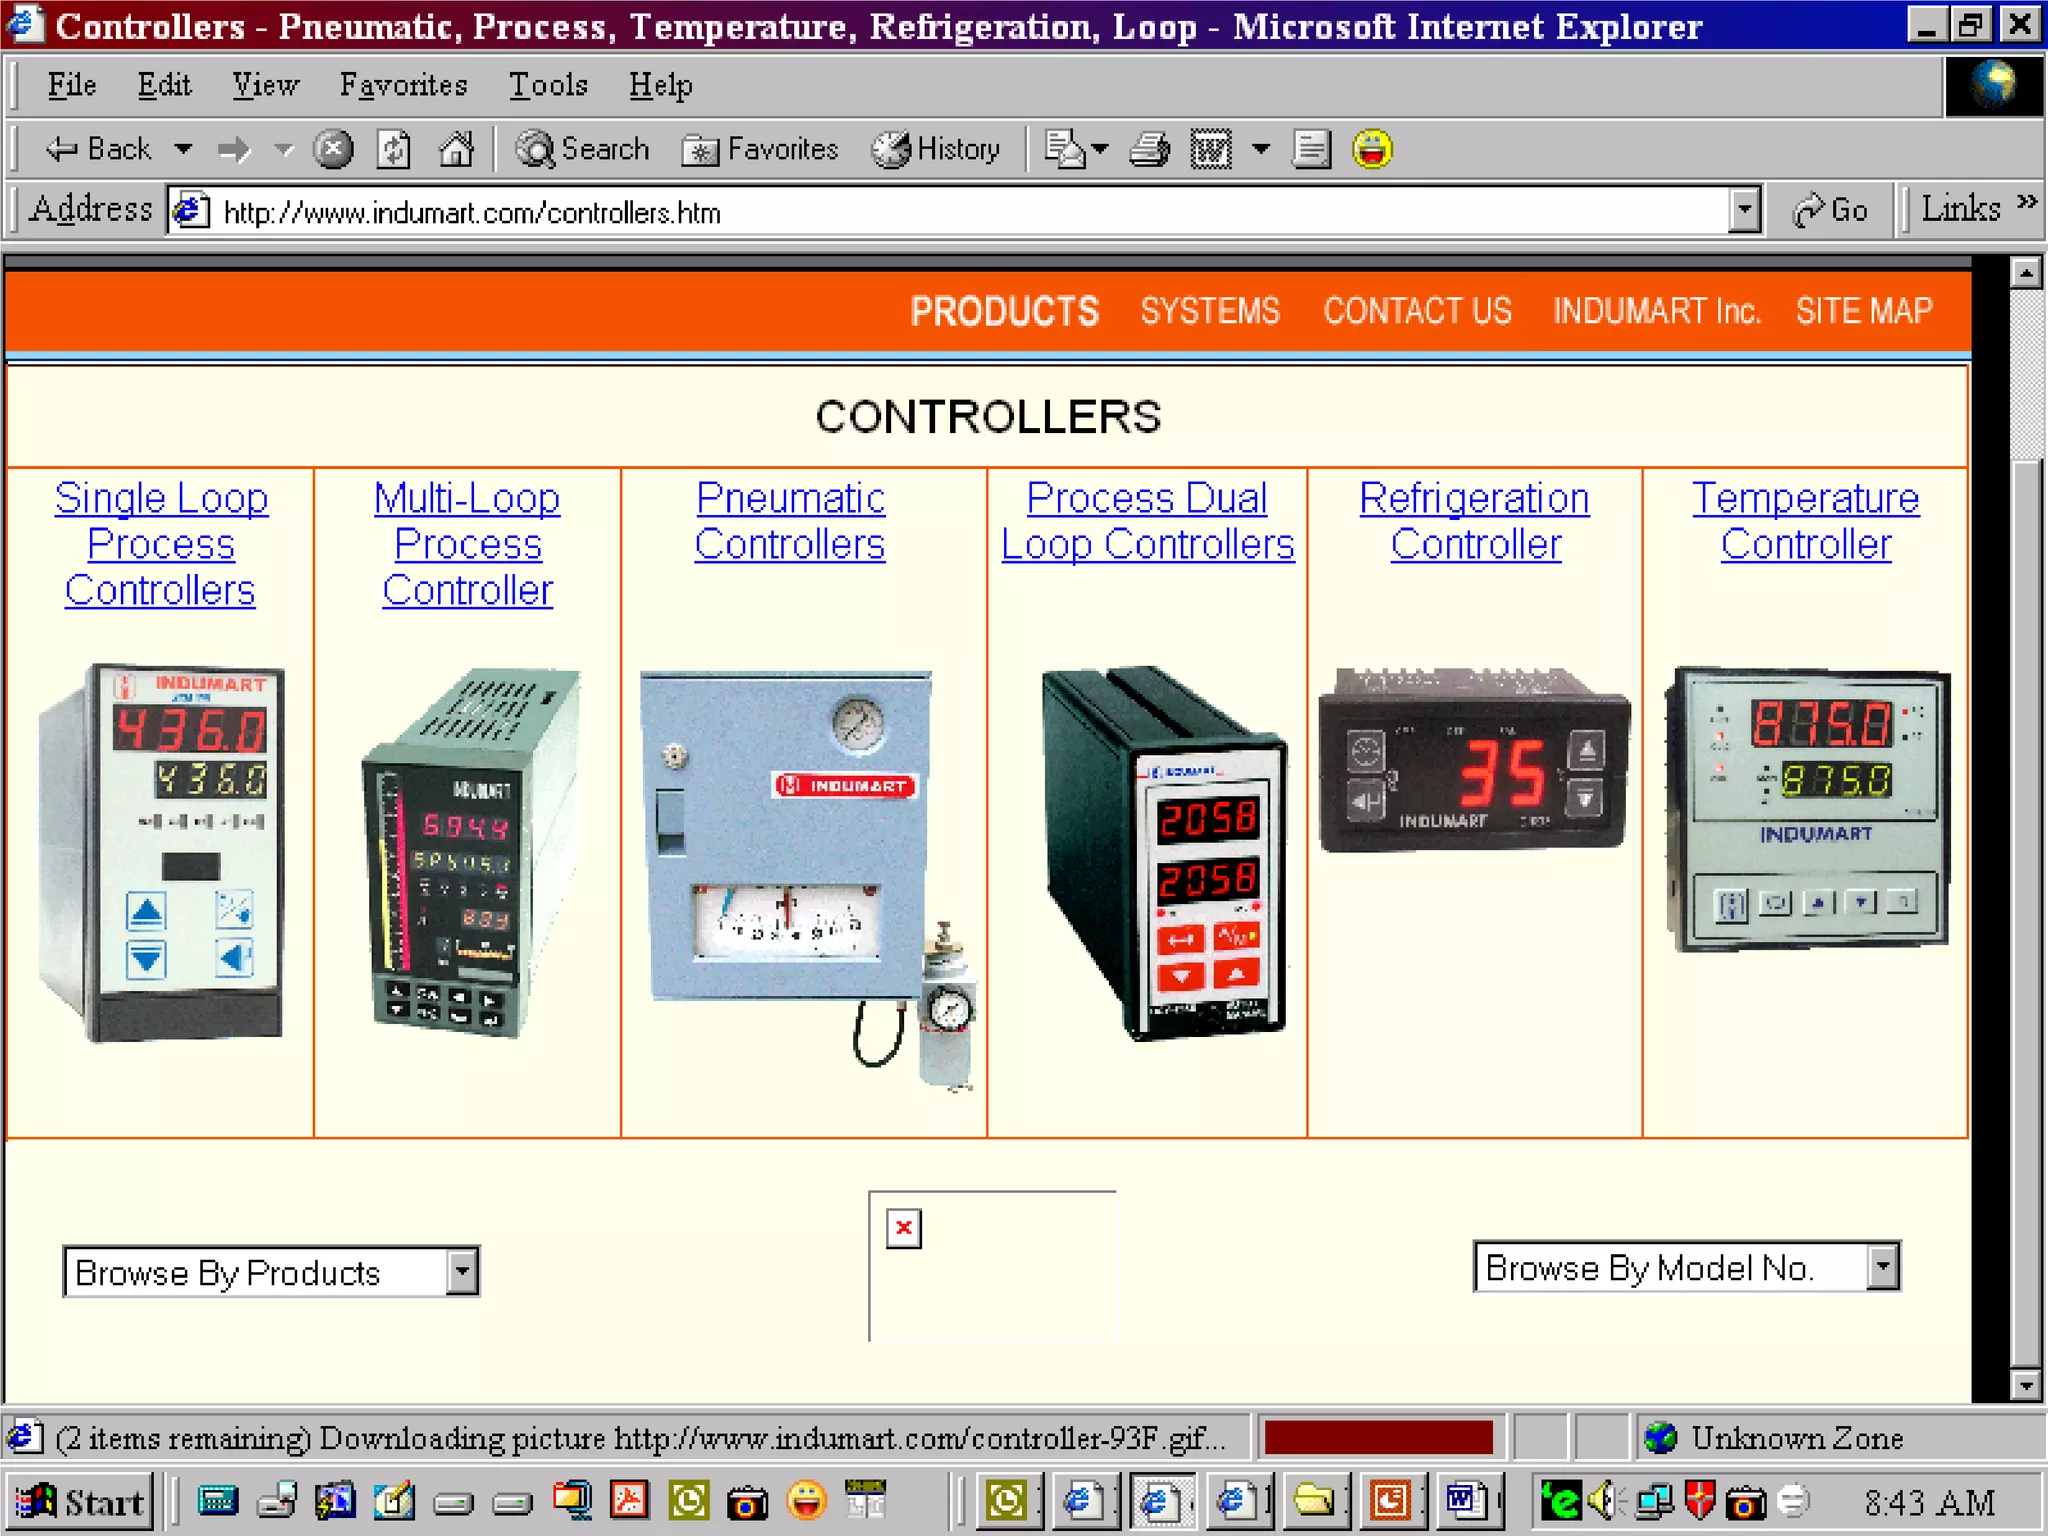2048x1536 pixels.
Task: Open the Browse By Products dropdown
Action: (461, 1272)
